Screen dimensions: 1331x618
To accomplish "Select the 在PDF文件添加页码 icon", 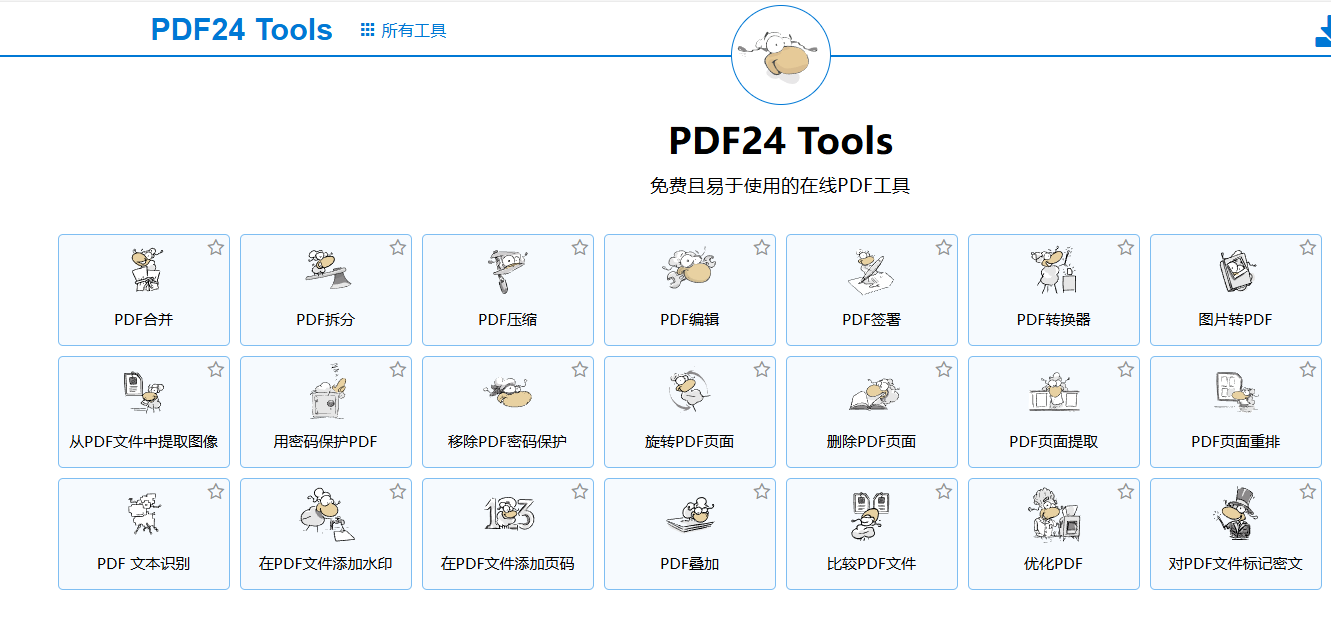I will point(508,514).
